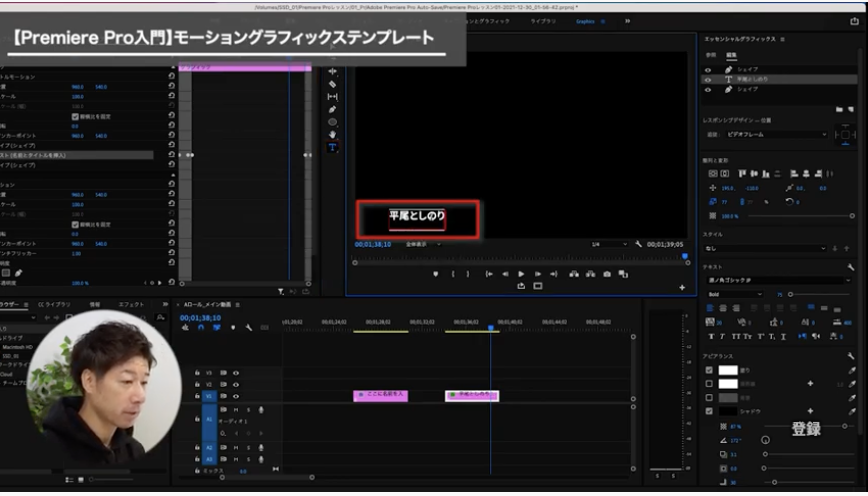Image resolution: width=868 pixels, height=496 pixels.
Task: Center align text in Text section
Action: tap(724, 308)
